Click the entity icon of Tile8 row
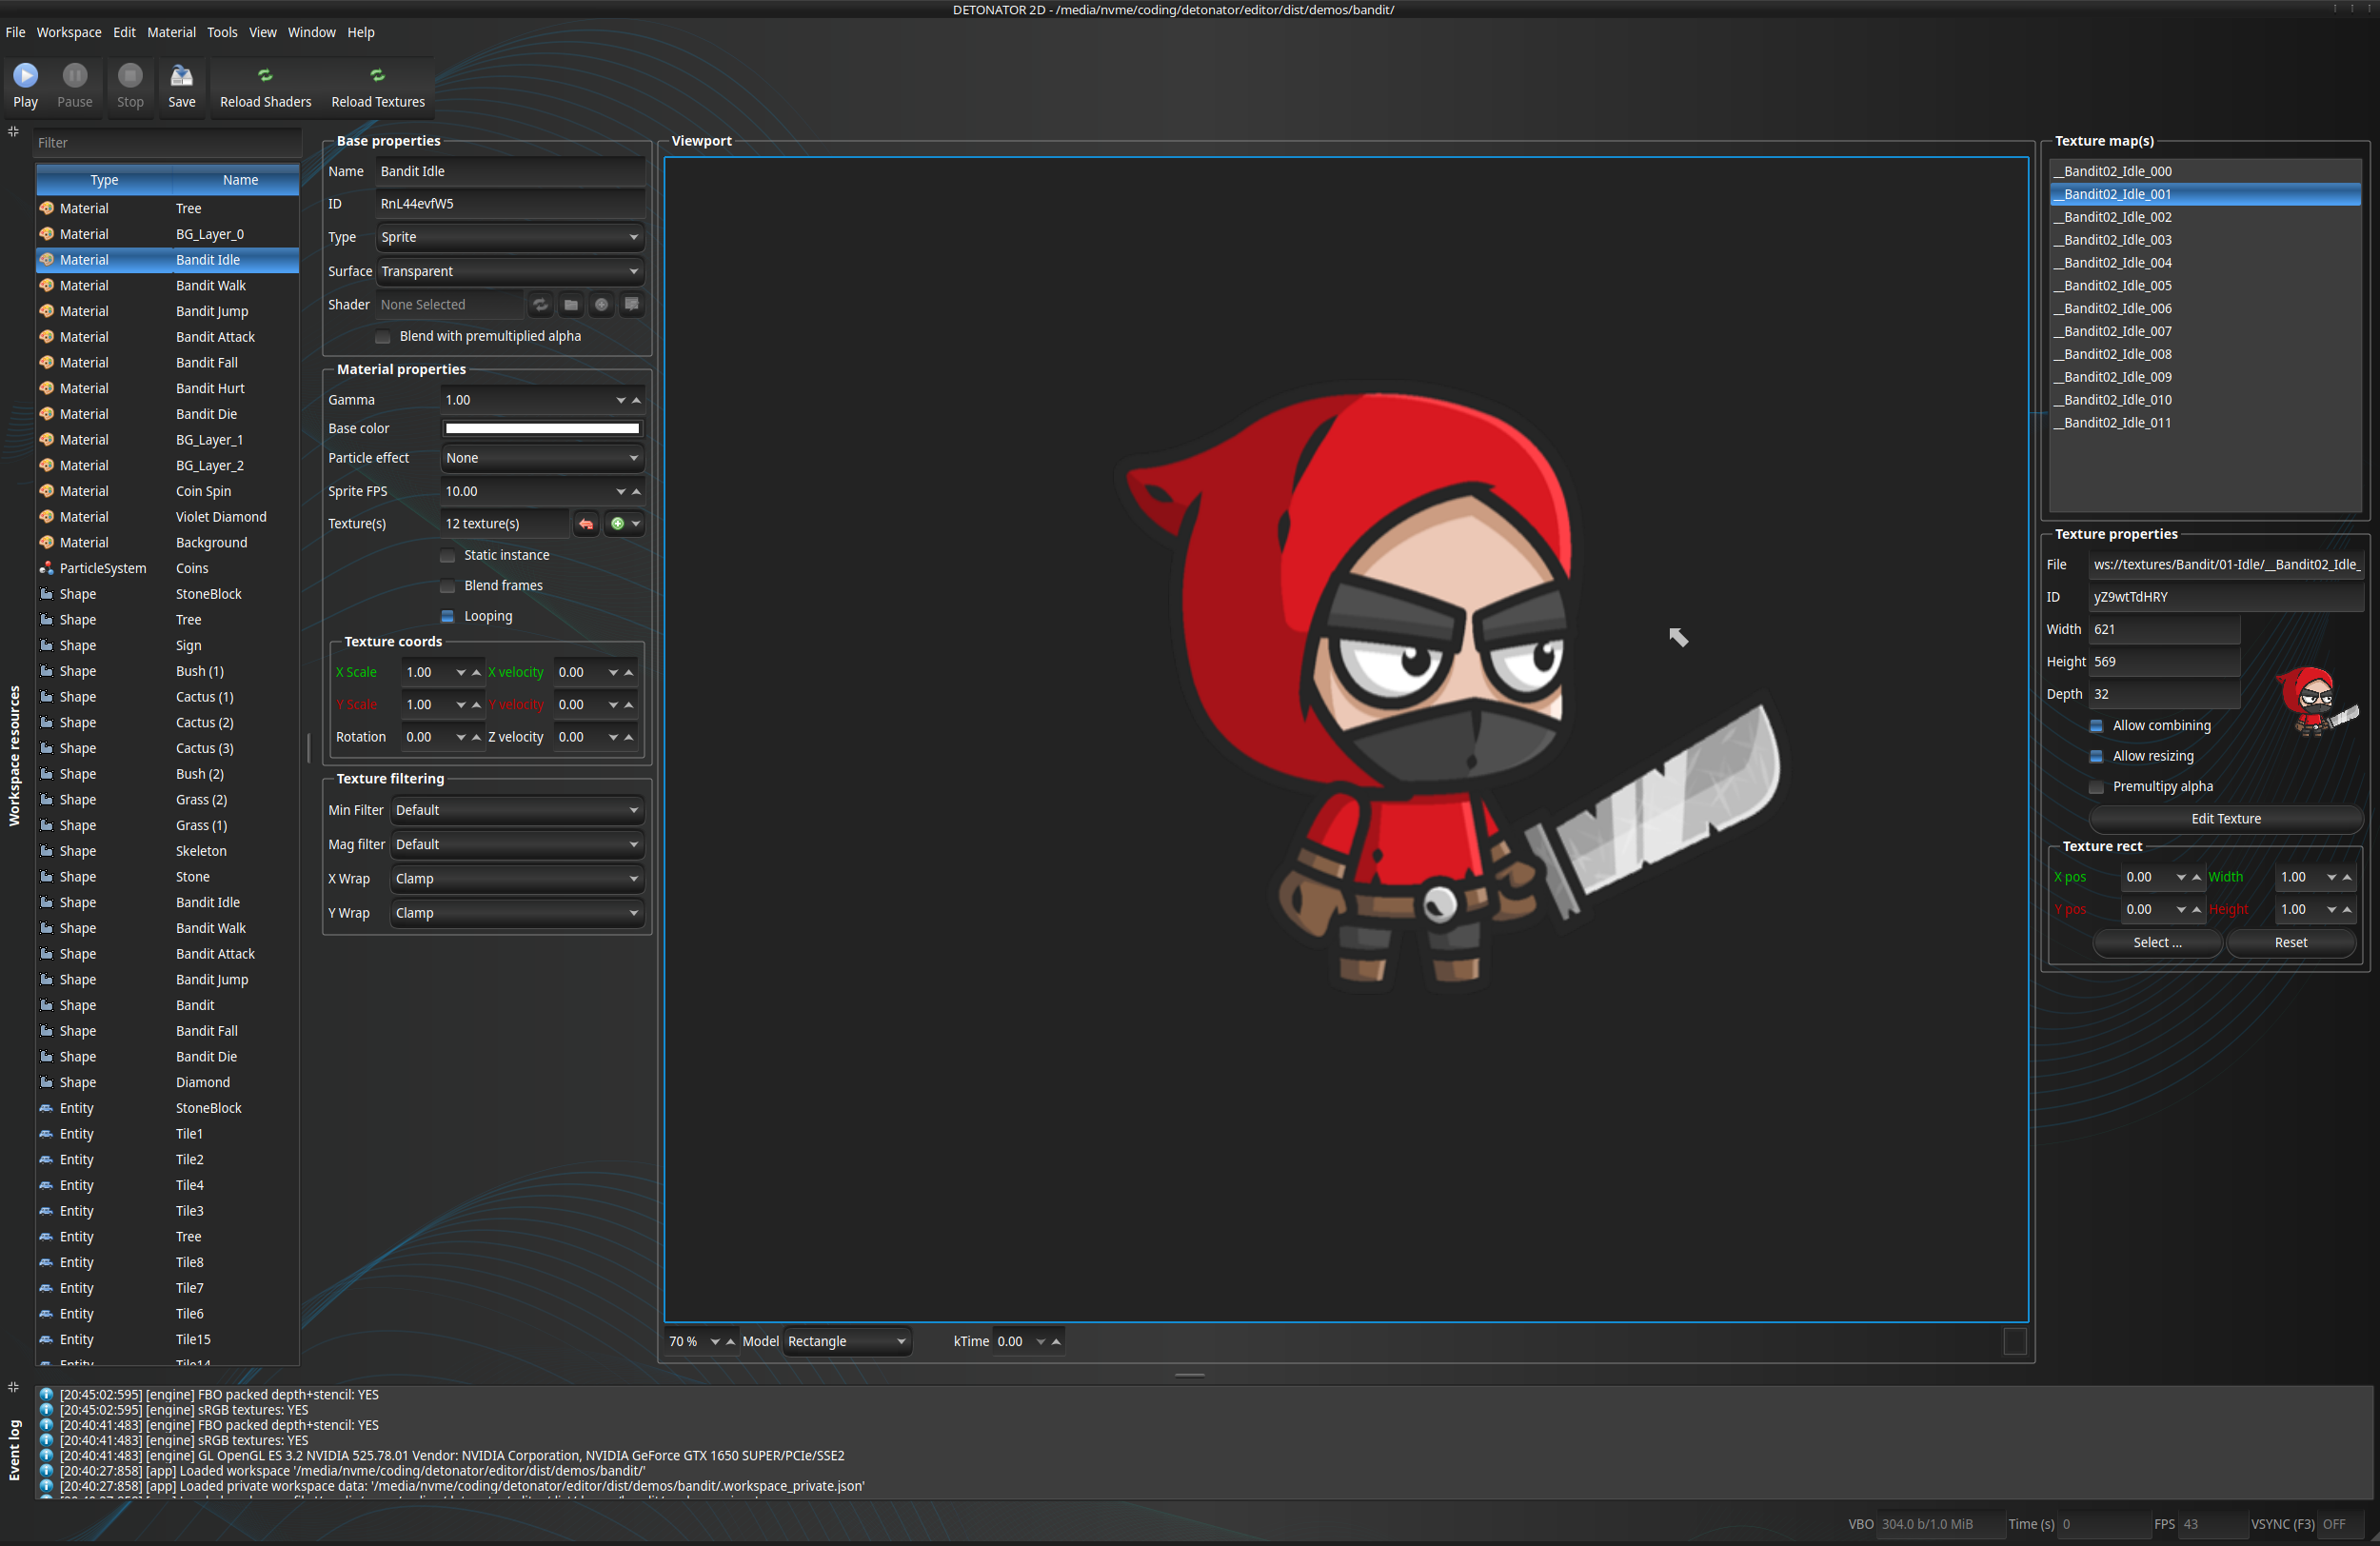Image resolution: width=2380 pixels, height=1546 pixels. [46, 1262]
